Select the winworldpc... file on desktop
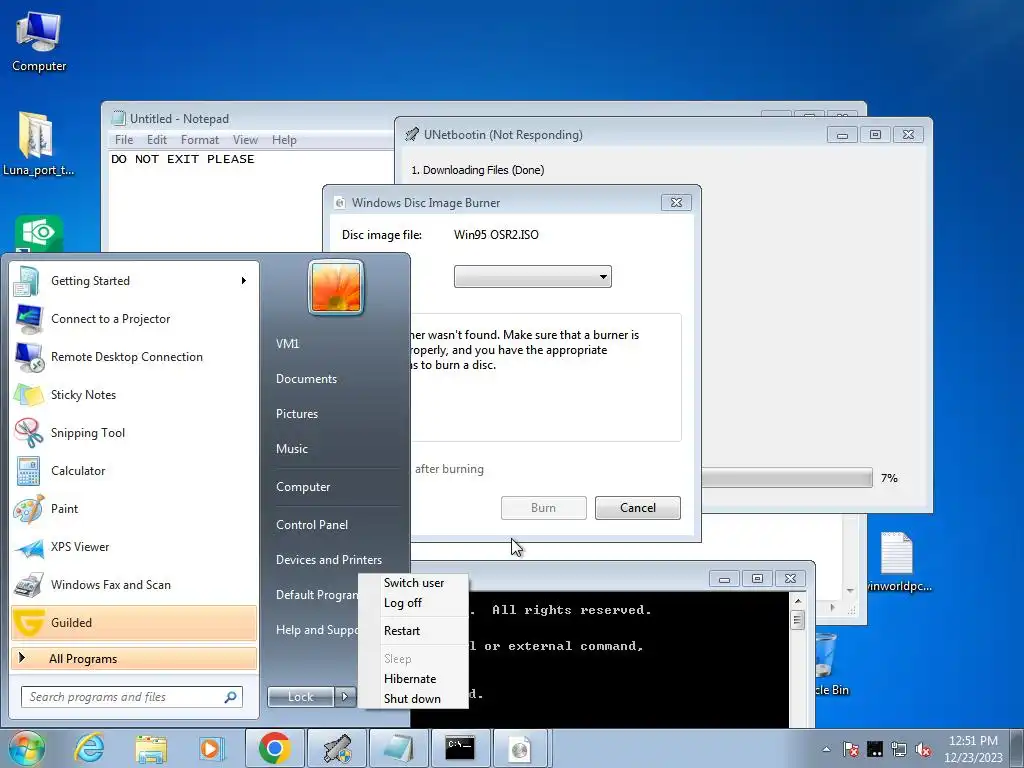Image resolution: width=1024 pixels, height=768 pixels. (897, 562)
